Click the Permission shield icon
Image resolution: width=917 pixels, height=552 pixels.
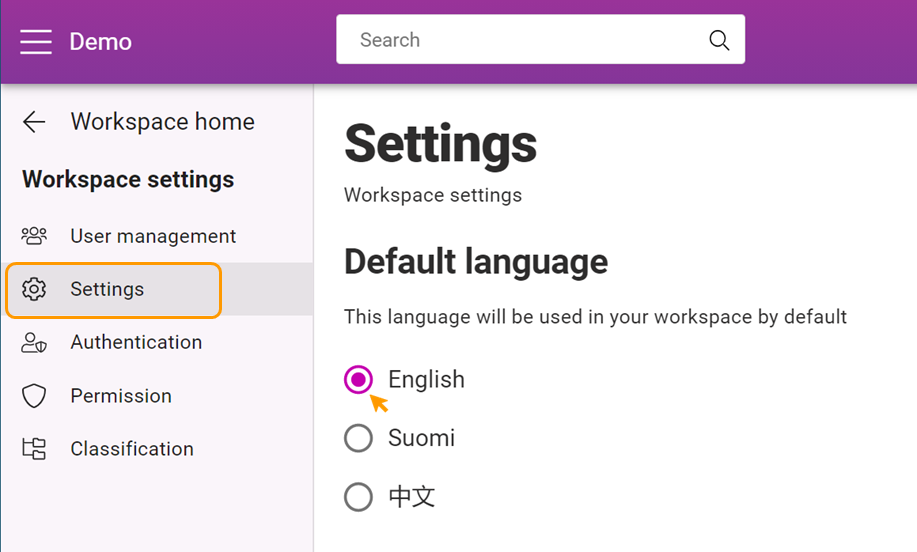(x=34, y=396)
